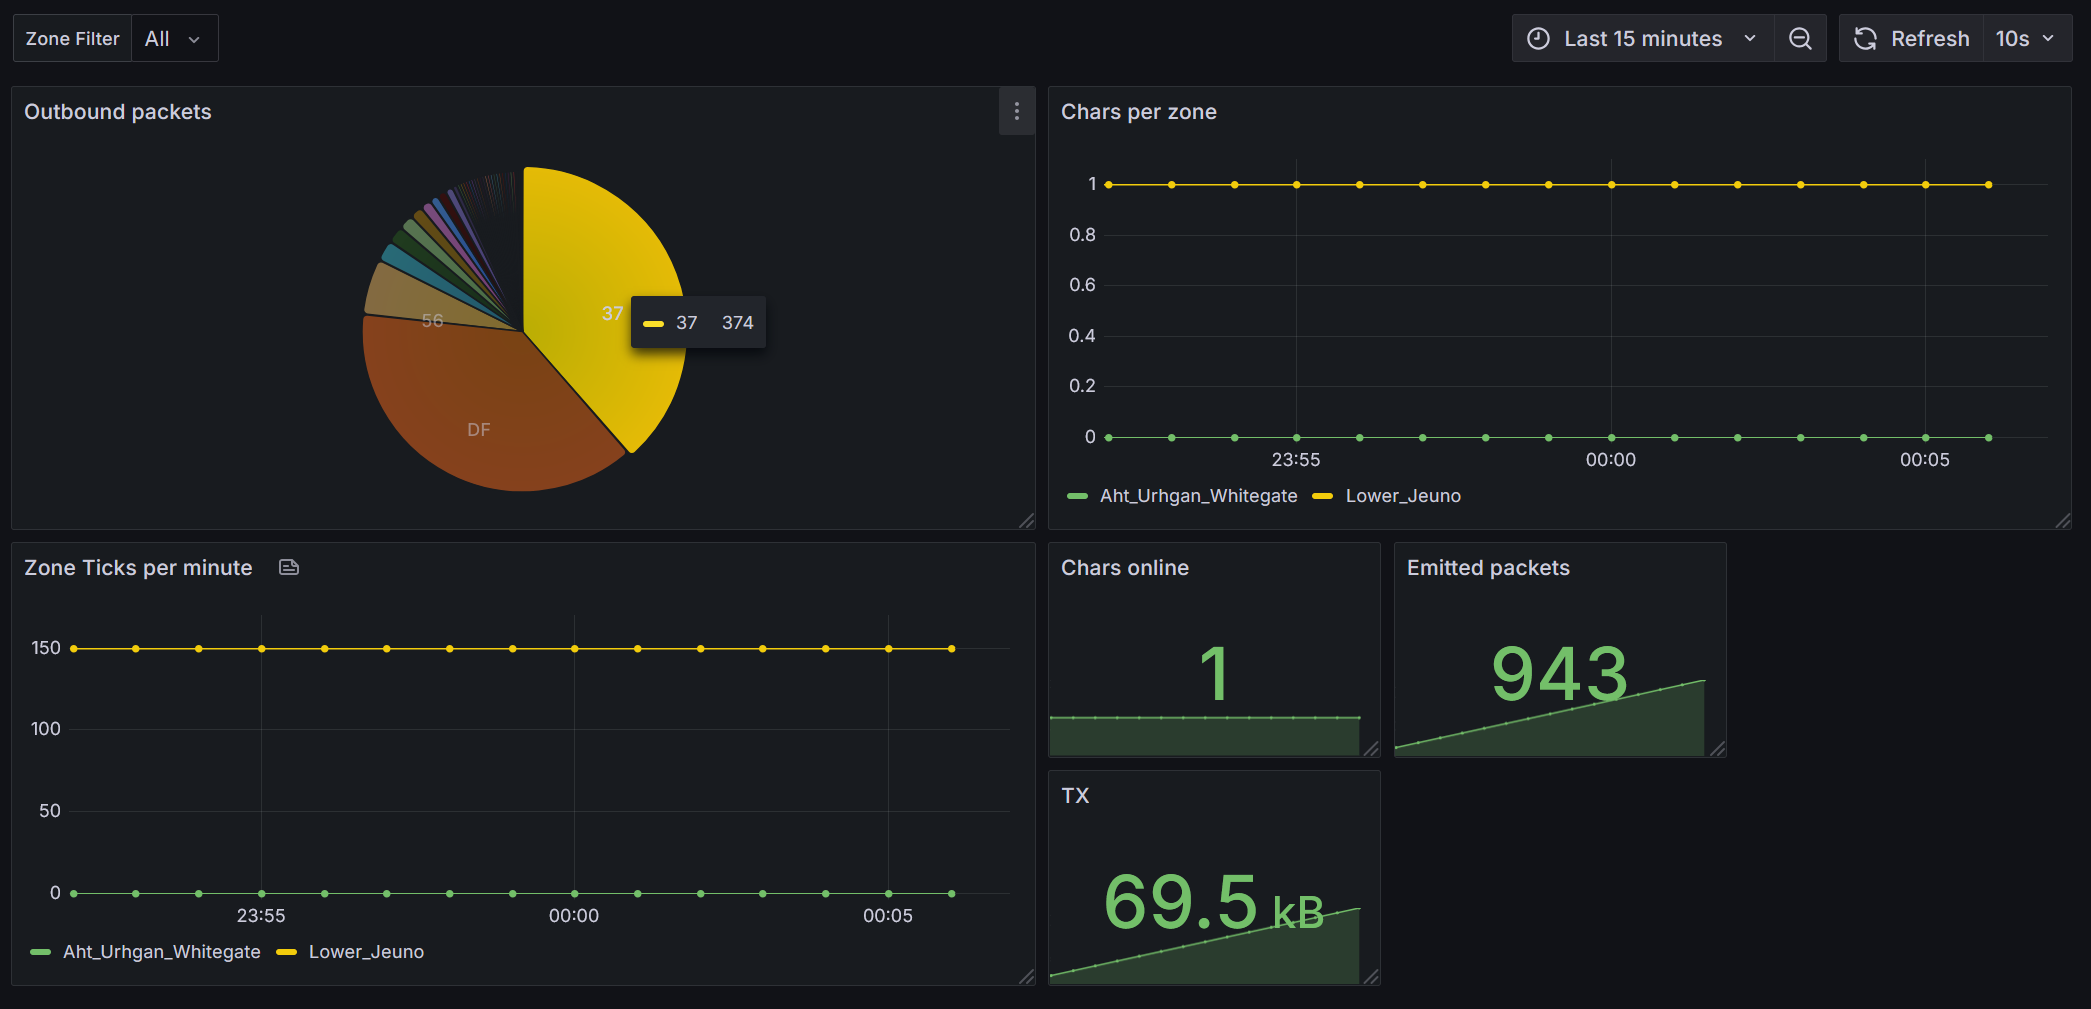The image size is (2091, 1009).
Task: Click the Zone Ticks per minute description icon
Action: point(289,567)
